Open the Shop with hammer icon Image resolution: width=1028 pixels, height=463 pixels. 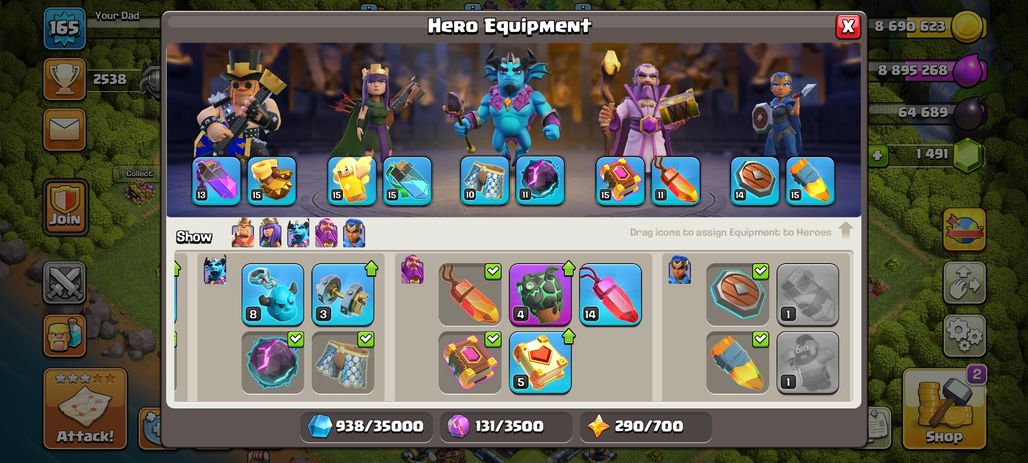pyautogui.click(x=944, y=408)
